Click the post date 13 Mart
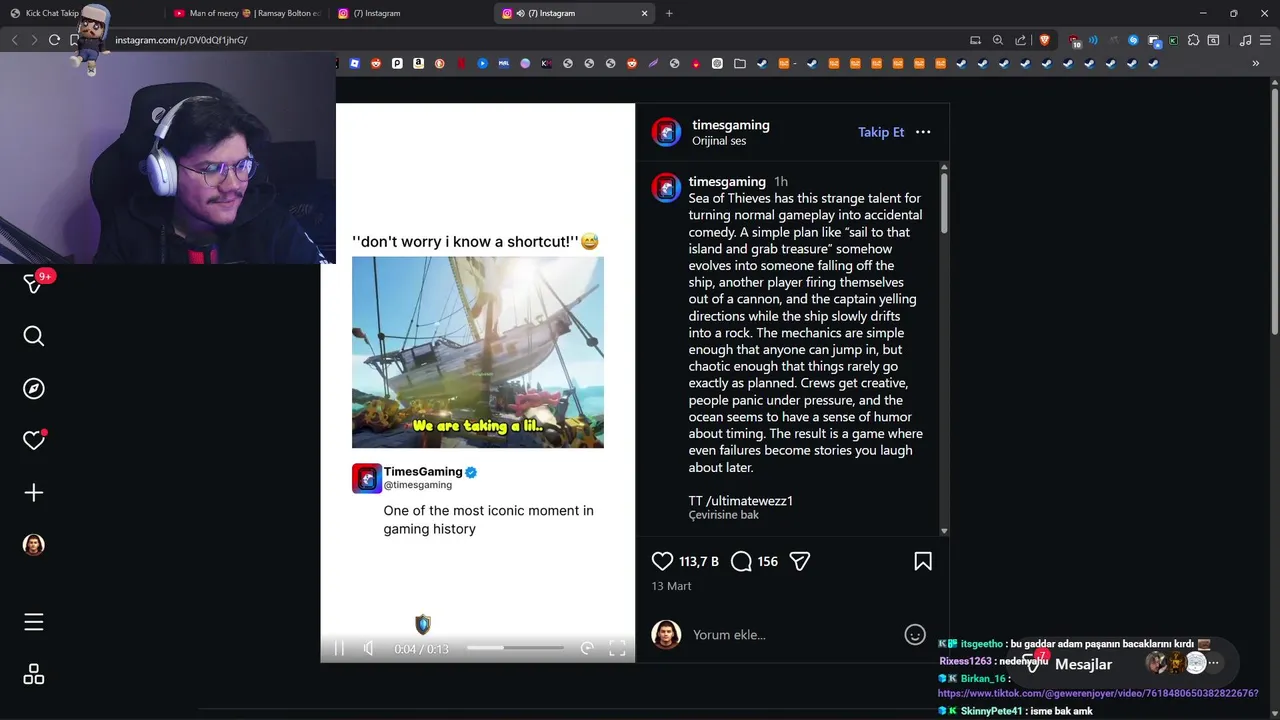The width and height of the screenshot is (1280, 720). tap(671, 586)
